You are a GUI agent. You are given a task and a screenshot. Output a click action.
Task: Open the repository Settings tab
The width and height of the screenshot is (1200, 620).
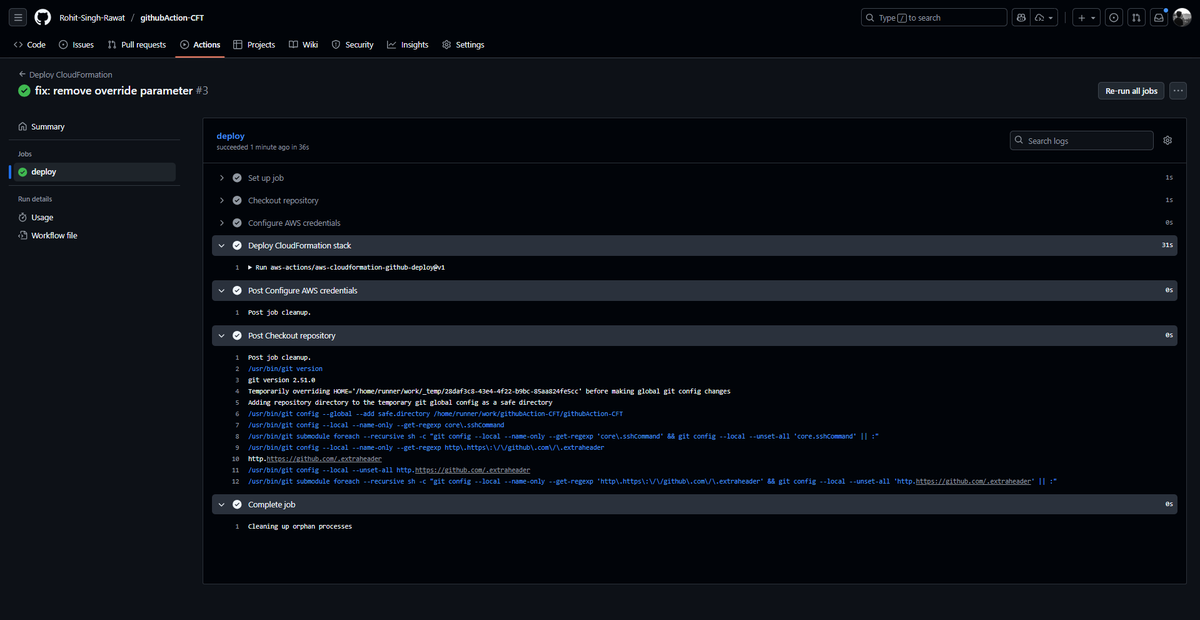coord(463,45)
